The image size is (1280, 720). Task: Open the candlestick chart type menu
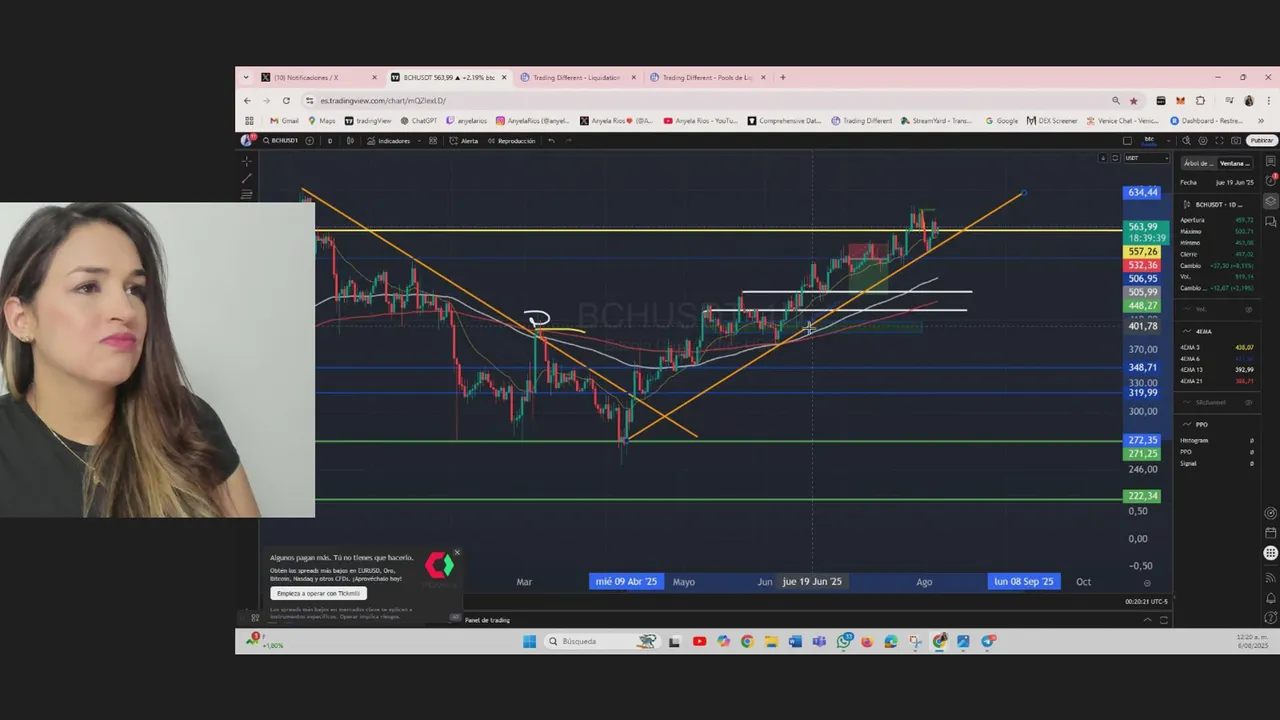tap(350, 141)
